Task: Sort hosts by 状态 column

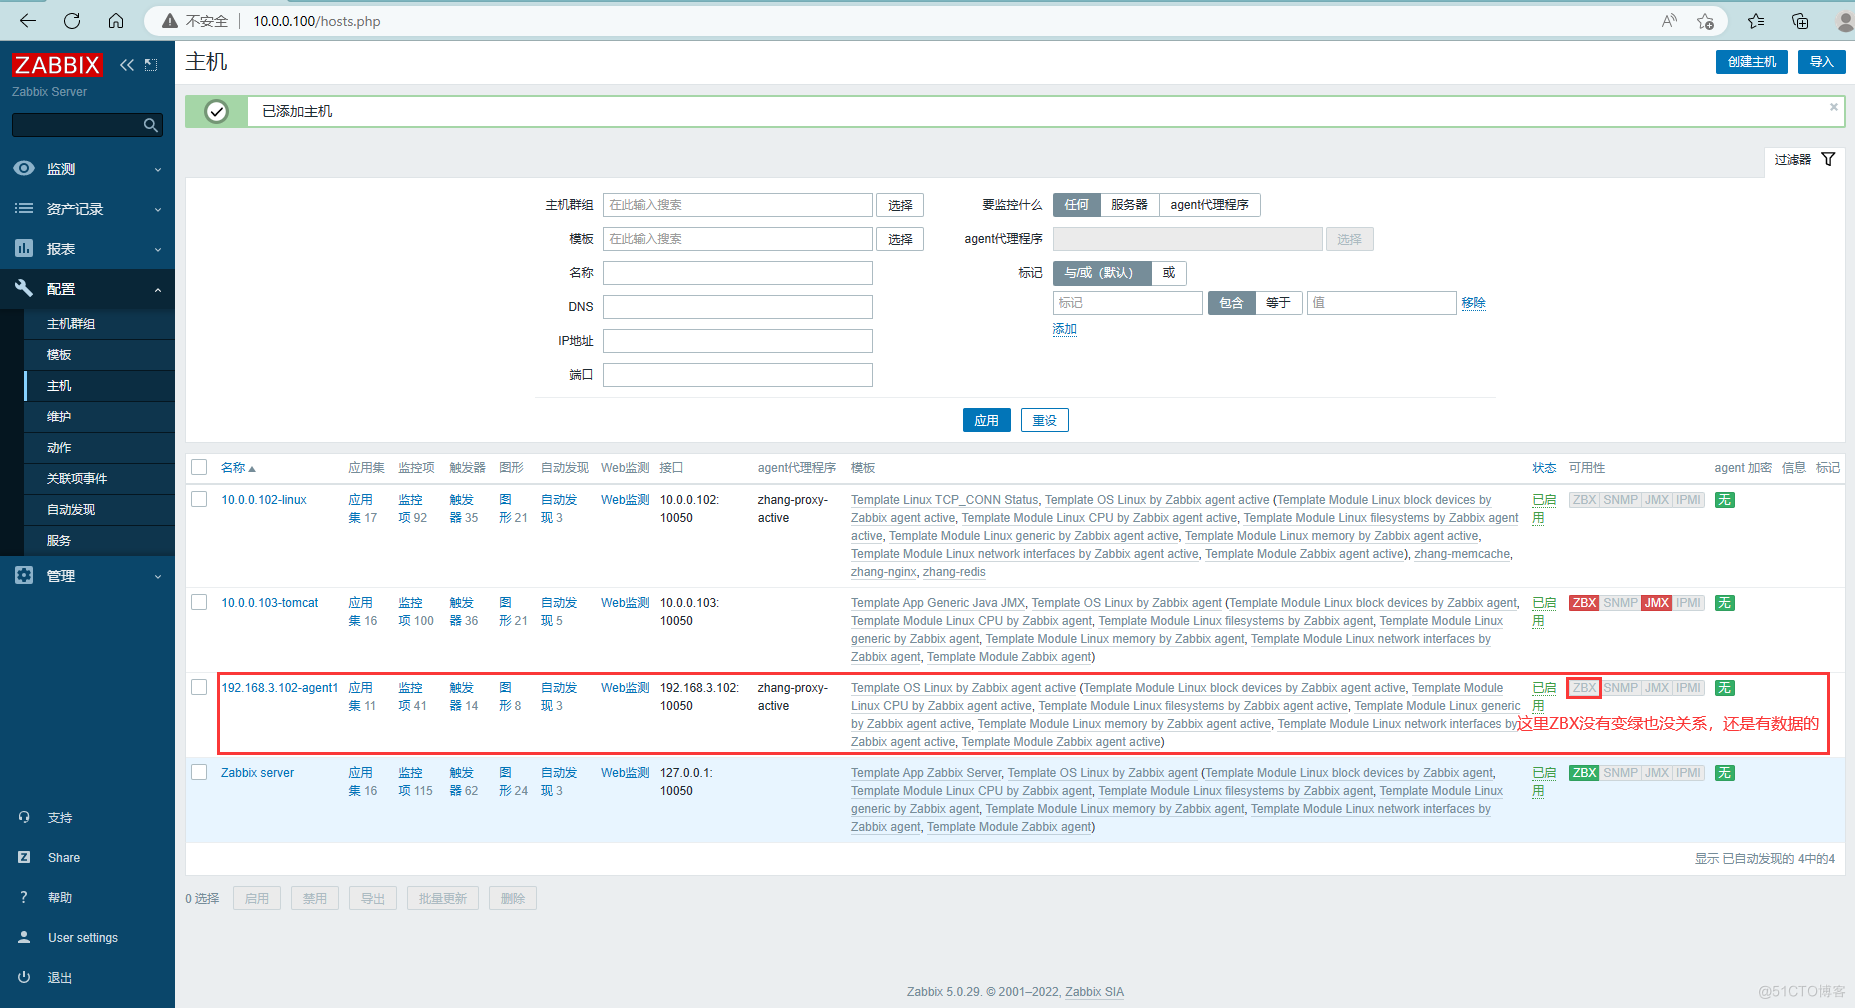Action: tap(1544, 468)
